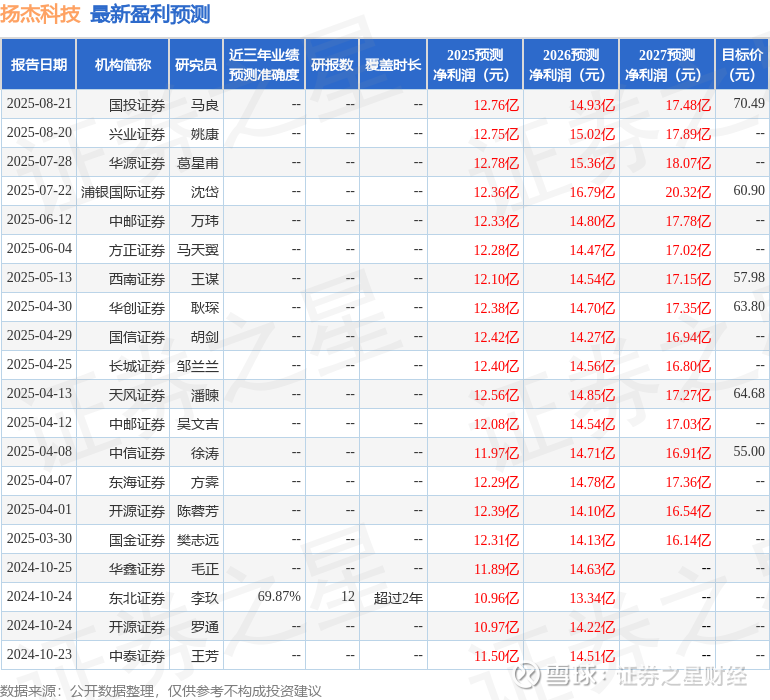Image resolution: width=770 pixels, height=700 pixels.
Task: Select the 国金证券 institution cell
Action: pos(123,539)
